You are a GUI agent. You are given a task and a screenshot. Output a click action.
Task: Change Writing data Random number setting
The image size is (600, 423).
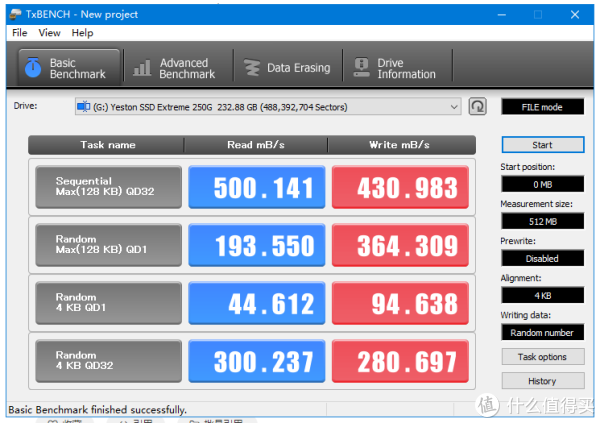click(x=543, y=333)
